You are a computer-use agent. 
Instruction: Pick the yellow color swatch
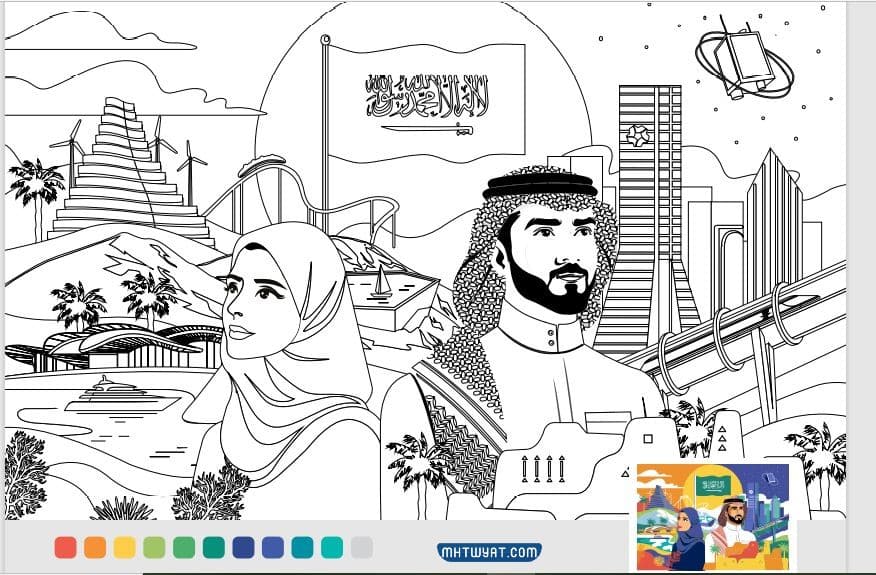click(125, 548)
